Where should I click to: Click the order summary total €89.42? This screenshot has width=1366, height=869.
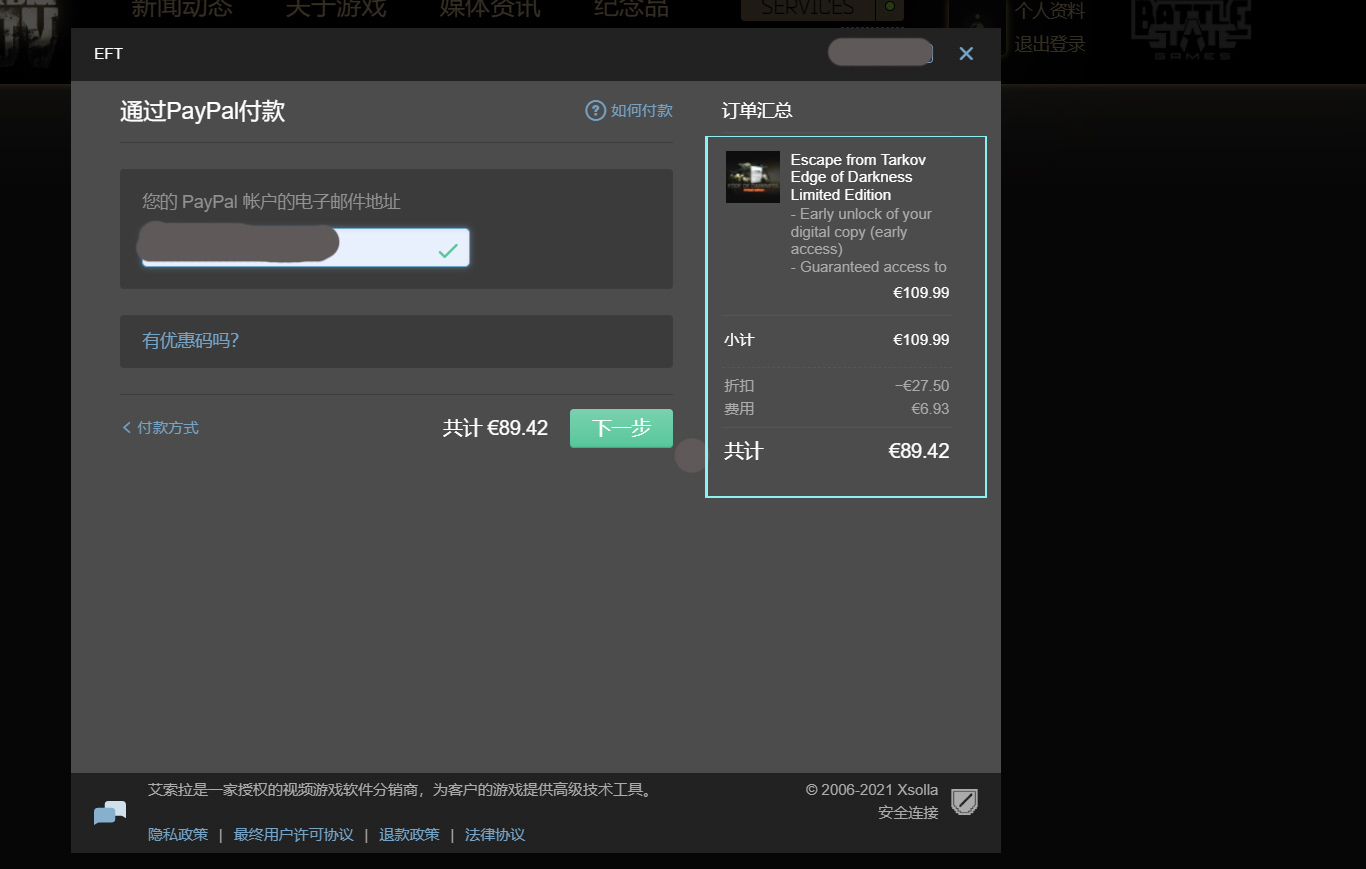tap(919, 451)
